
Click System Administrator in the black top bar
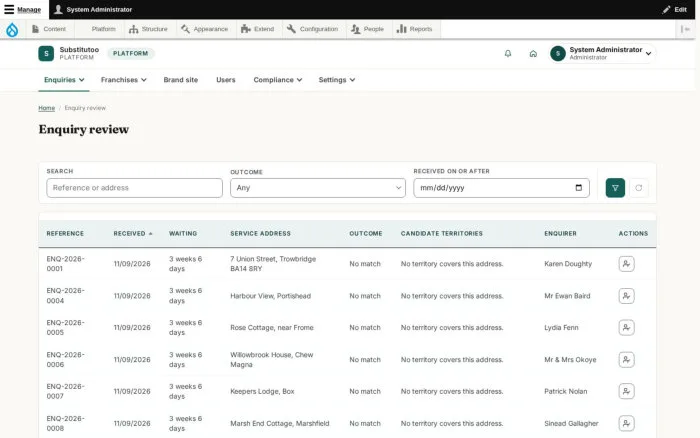(93, 9)
